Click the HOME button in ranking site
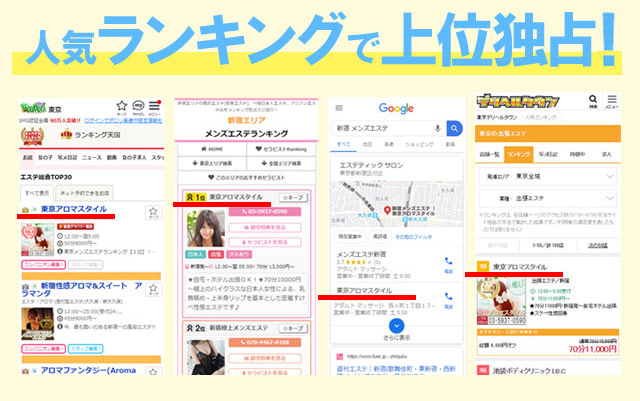The width and height of the screenshot is (640, 401). (x=212, y=149)
